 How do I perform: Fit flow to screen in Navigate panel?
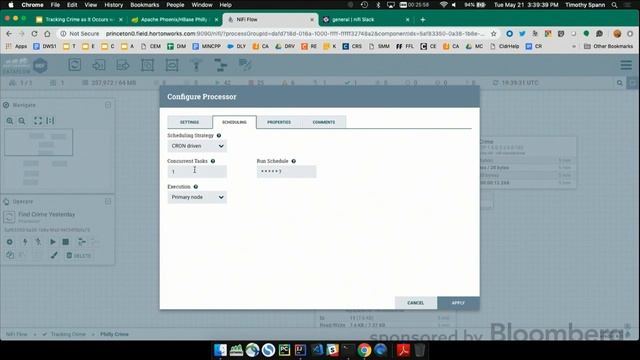coord(38,121)
